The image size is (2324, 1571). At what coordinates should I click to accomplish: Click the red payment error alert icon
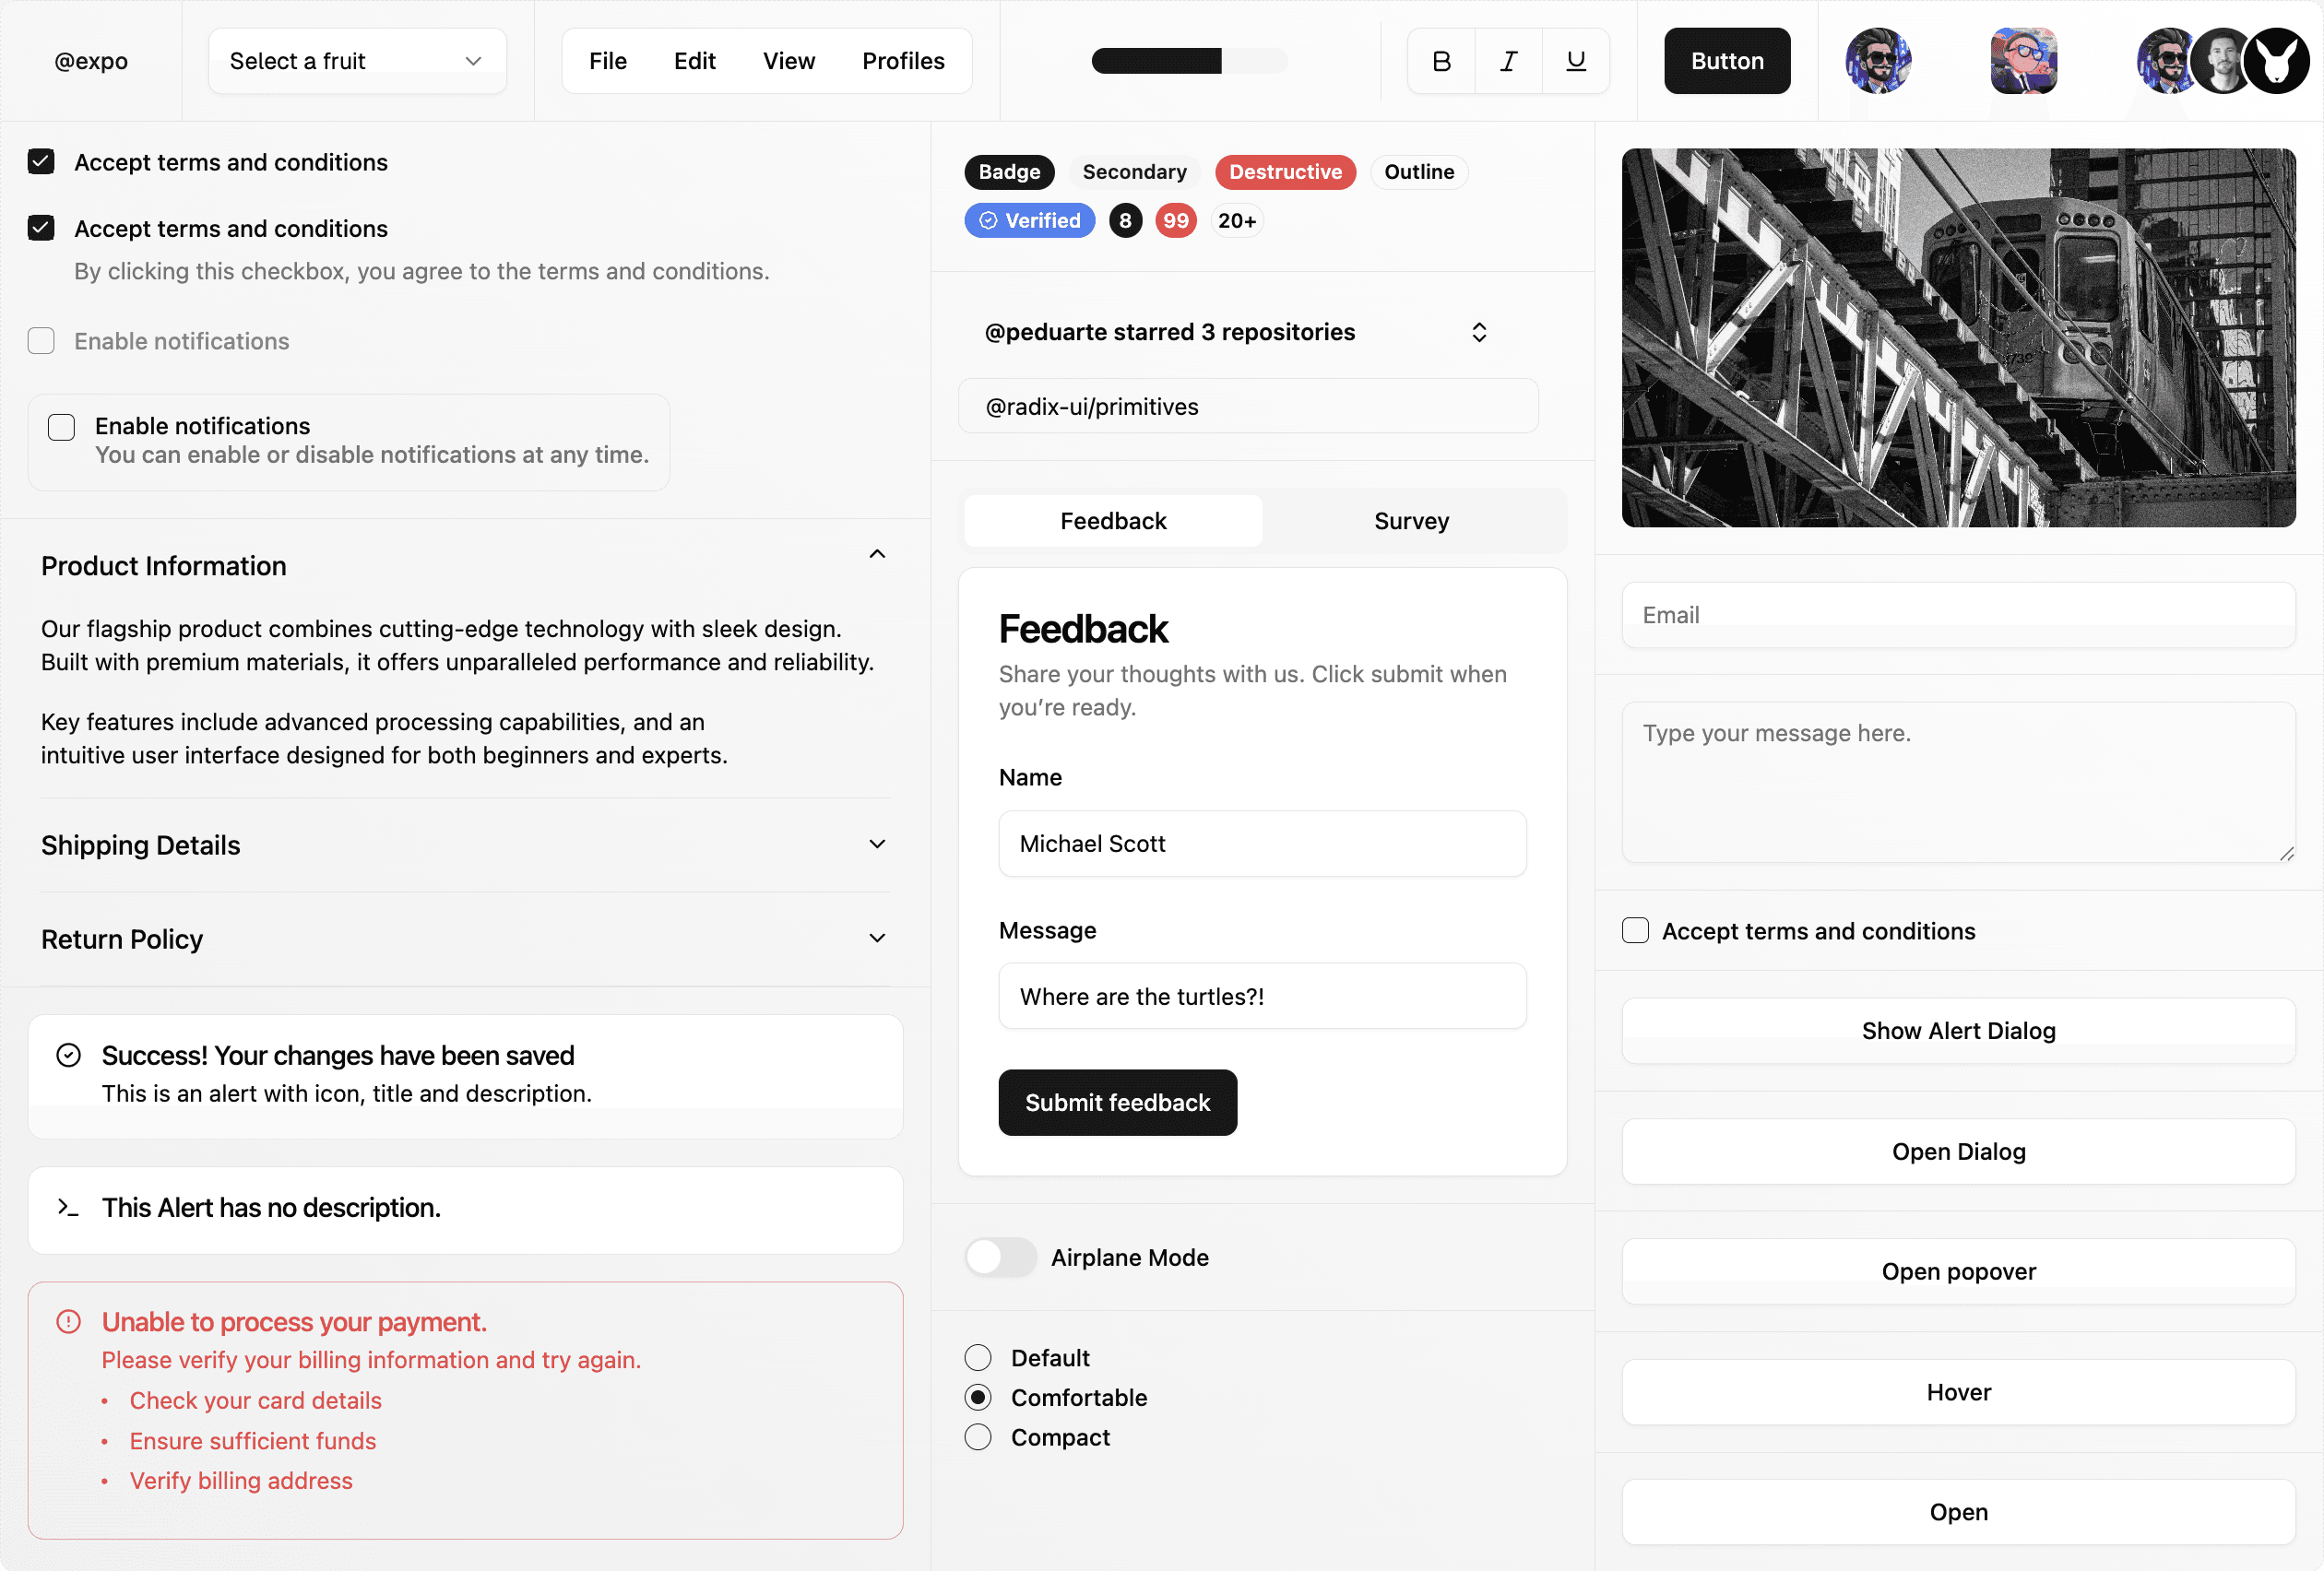(x=68, y=1322)
